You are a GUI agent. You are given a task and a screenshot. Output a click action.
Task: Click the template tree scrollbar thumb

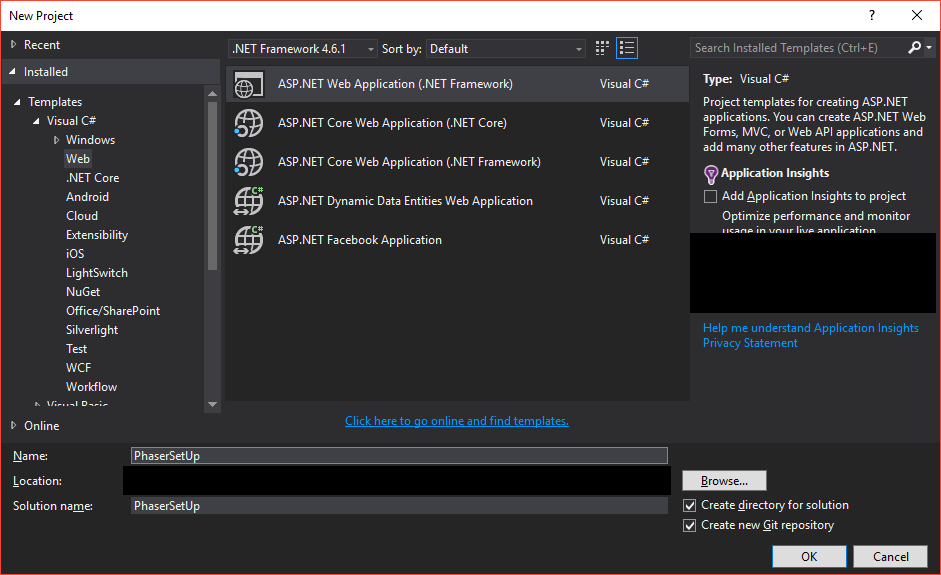click(212, 186)
